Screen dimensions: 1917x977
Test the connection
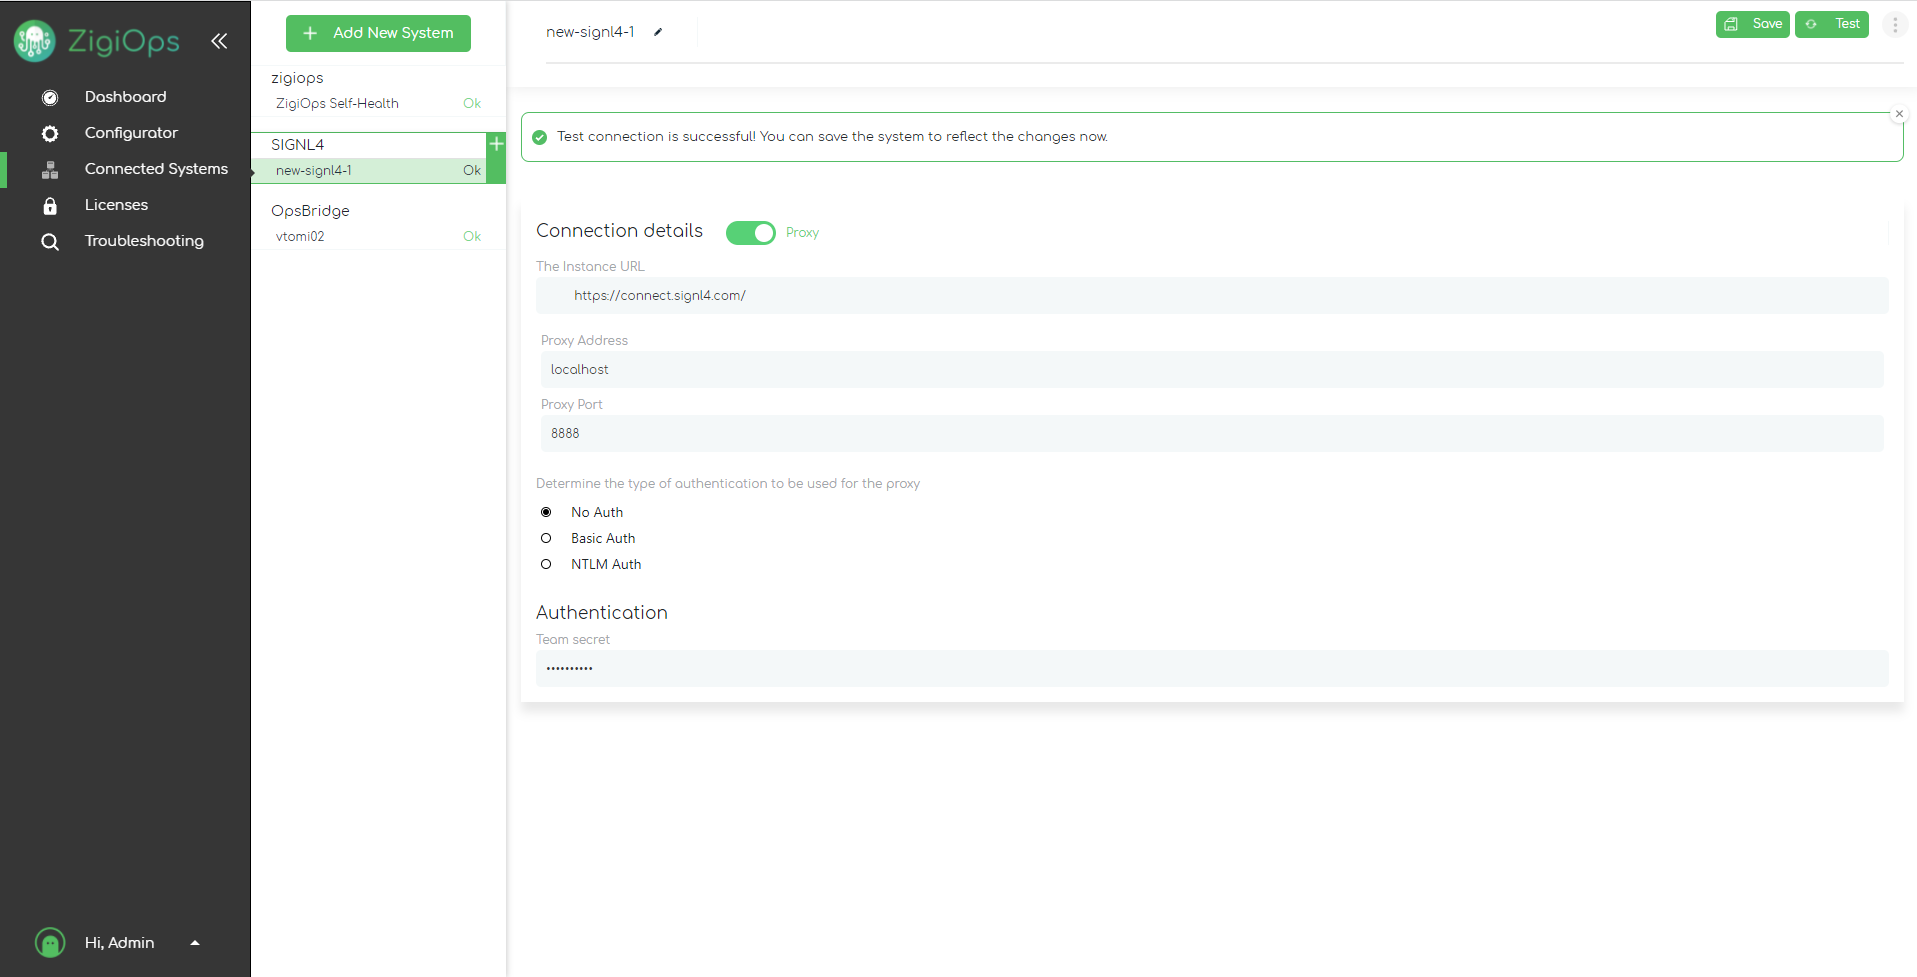coord(1831,24)
